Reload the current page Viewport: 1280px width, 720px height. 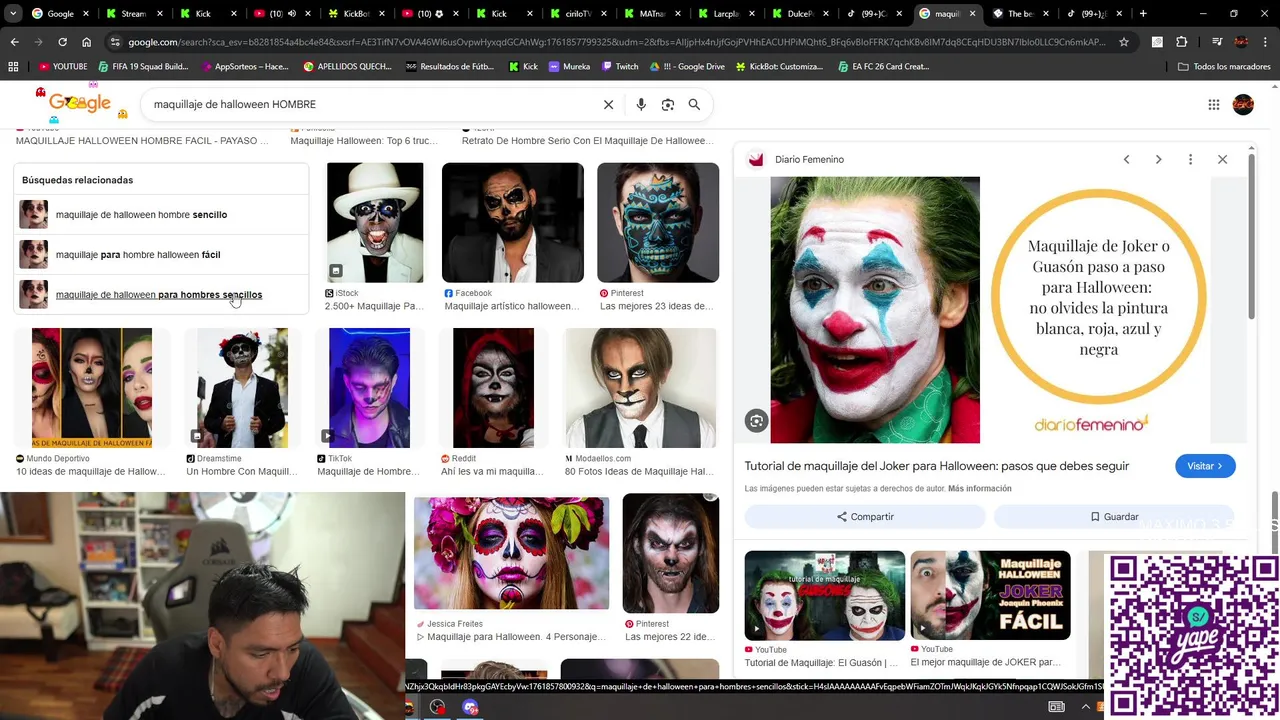tap(62, 42)
